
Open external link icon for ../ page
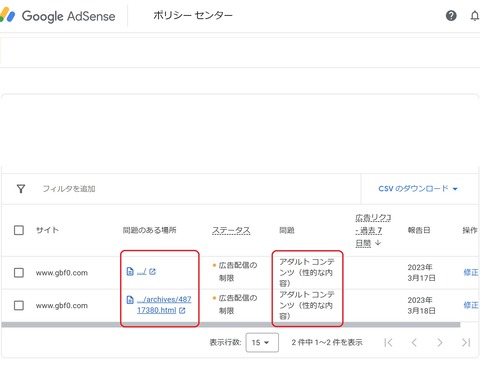click(152, 272)
